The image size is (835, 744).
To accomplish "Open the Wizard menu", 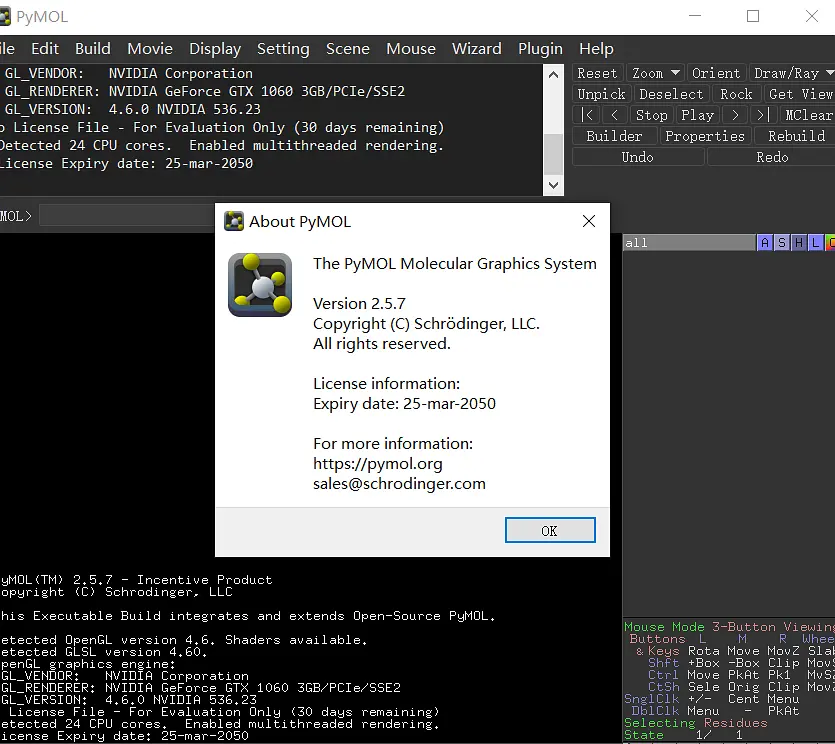I will click(477, 49).
